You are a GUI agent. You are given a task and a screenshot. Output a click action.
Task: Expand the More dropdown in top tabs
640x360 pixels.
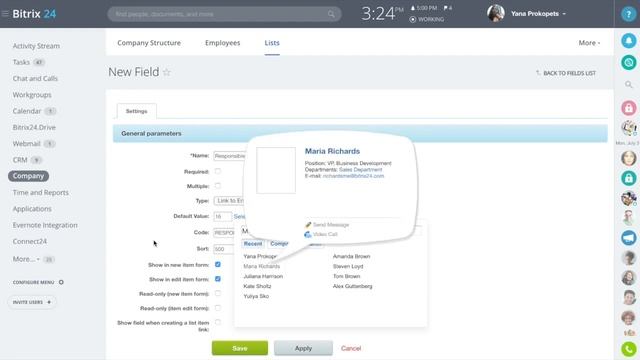[589, 43]
